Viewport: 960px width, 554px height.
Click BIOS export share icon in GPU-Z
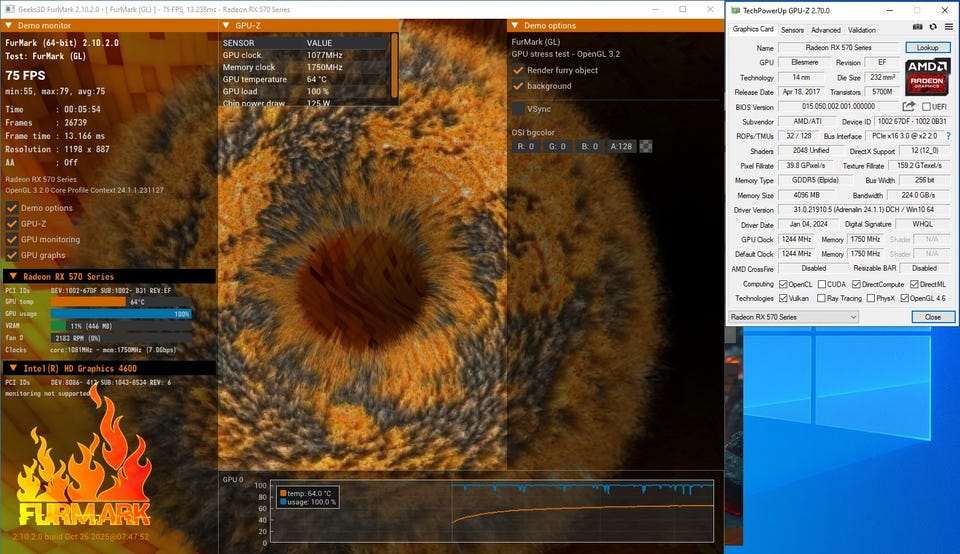(909, 107)
